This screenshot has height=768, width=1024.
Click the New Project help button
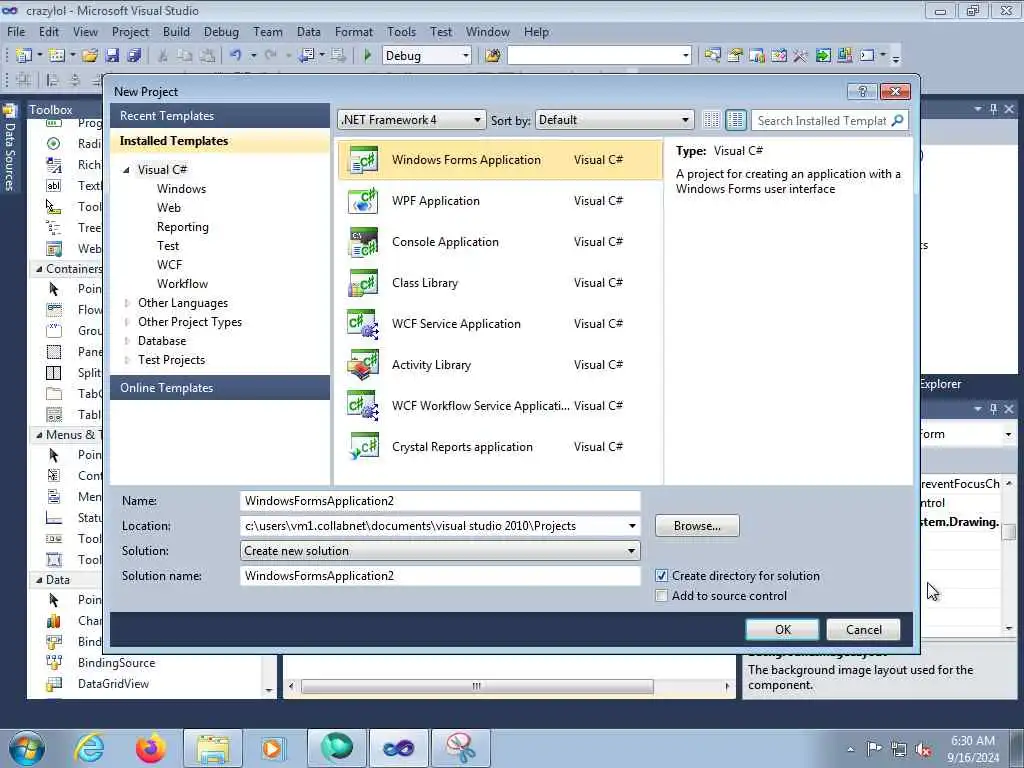pyautogui.click(x=862, y=91)
